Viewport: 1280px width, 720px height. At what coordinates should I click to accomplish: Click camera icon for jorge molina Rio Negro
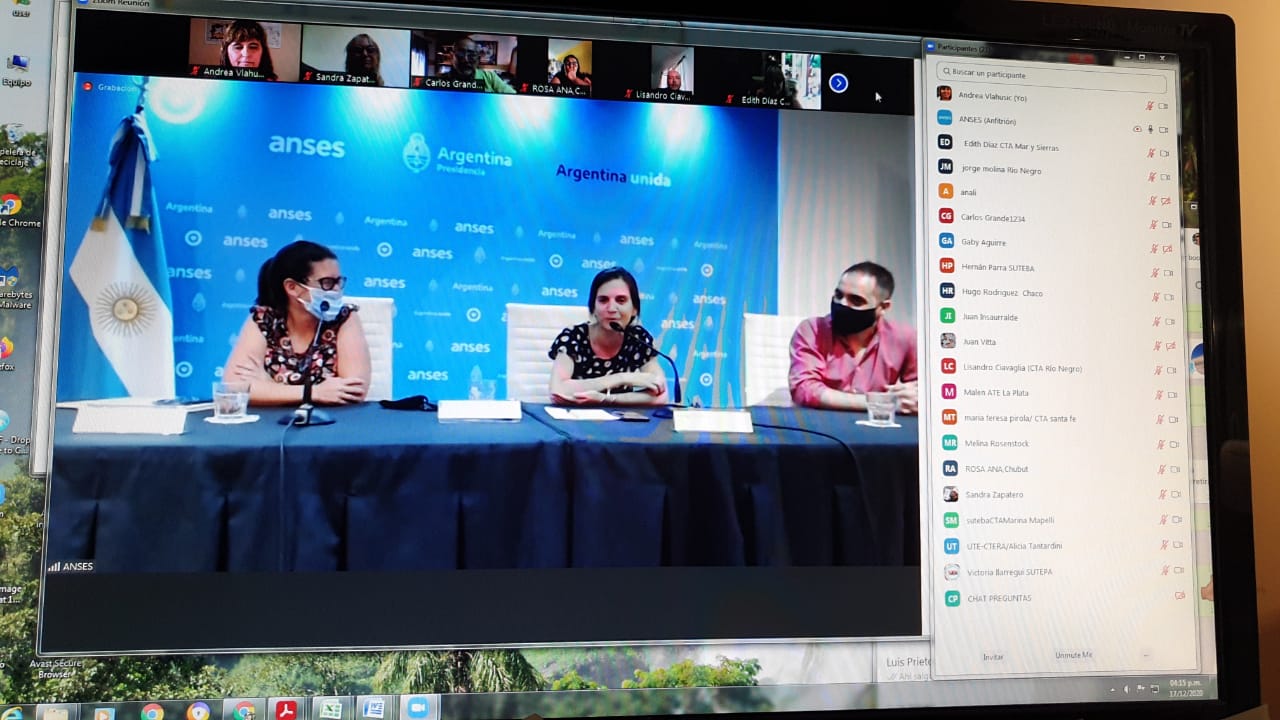click(x=1165, y=177)
